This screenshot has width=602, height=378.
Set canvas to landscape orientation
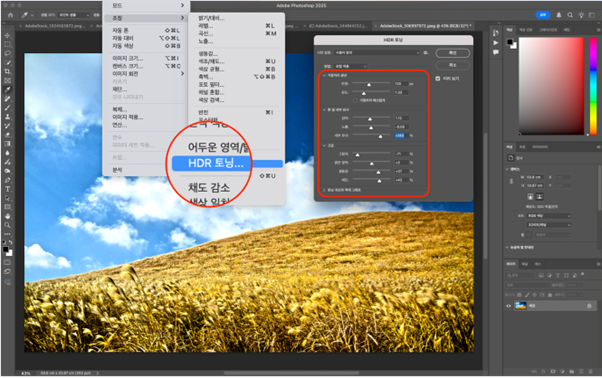[539, 196]
